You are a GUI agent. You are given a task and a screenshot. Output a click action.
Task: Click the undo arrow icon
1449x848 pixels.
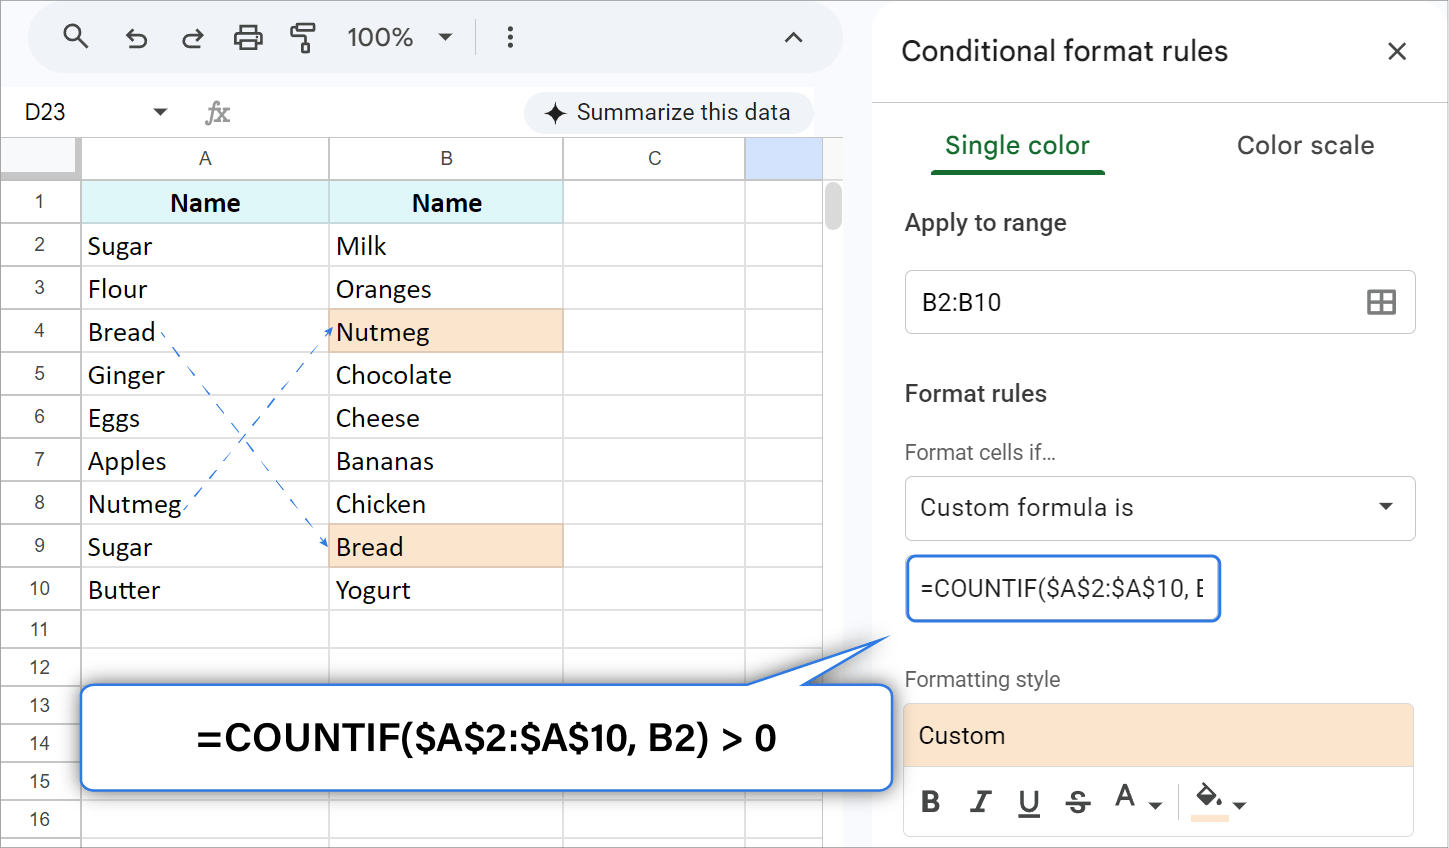tap(136, 38)
